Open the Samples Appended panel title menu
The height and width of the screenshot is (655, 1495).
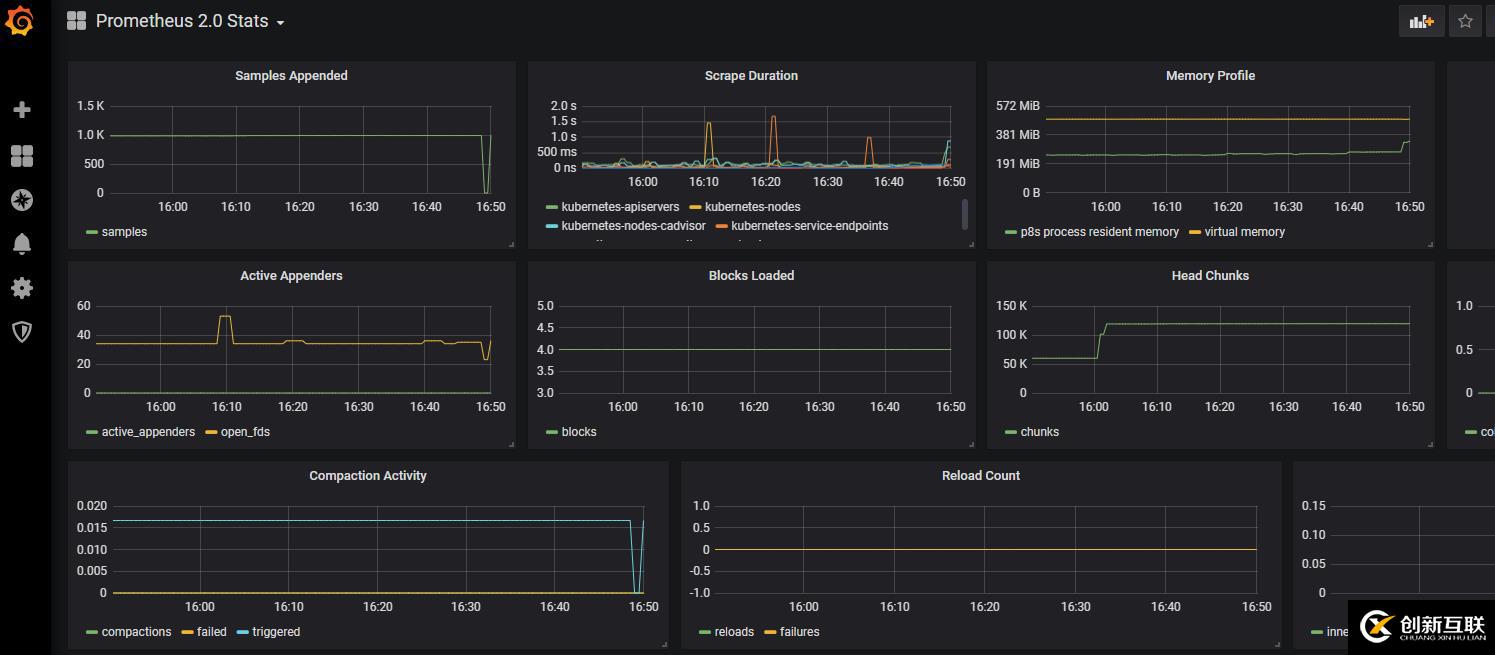tap(291, 76)
